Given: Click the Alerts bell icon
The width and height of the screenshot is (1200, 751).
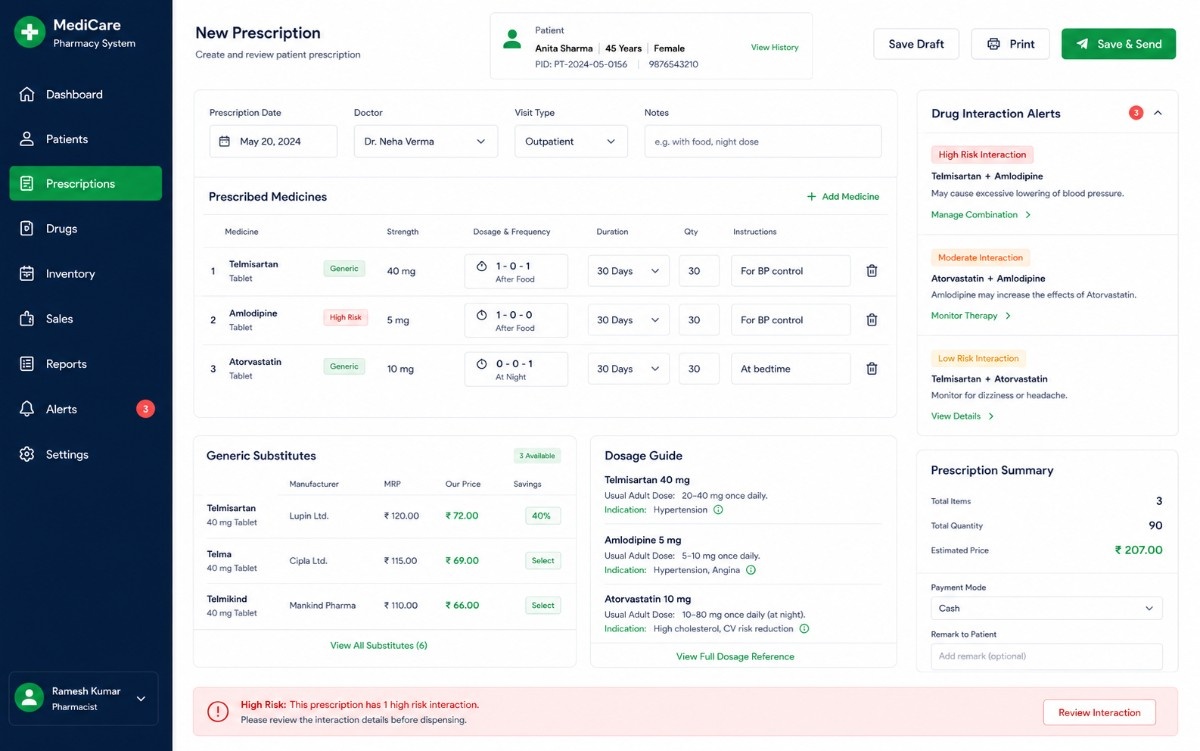Looking at the screenshot, I should coord(27,409).
